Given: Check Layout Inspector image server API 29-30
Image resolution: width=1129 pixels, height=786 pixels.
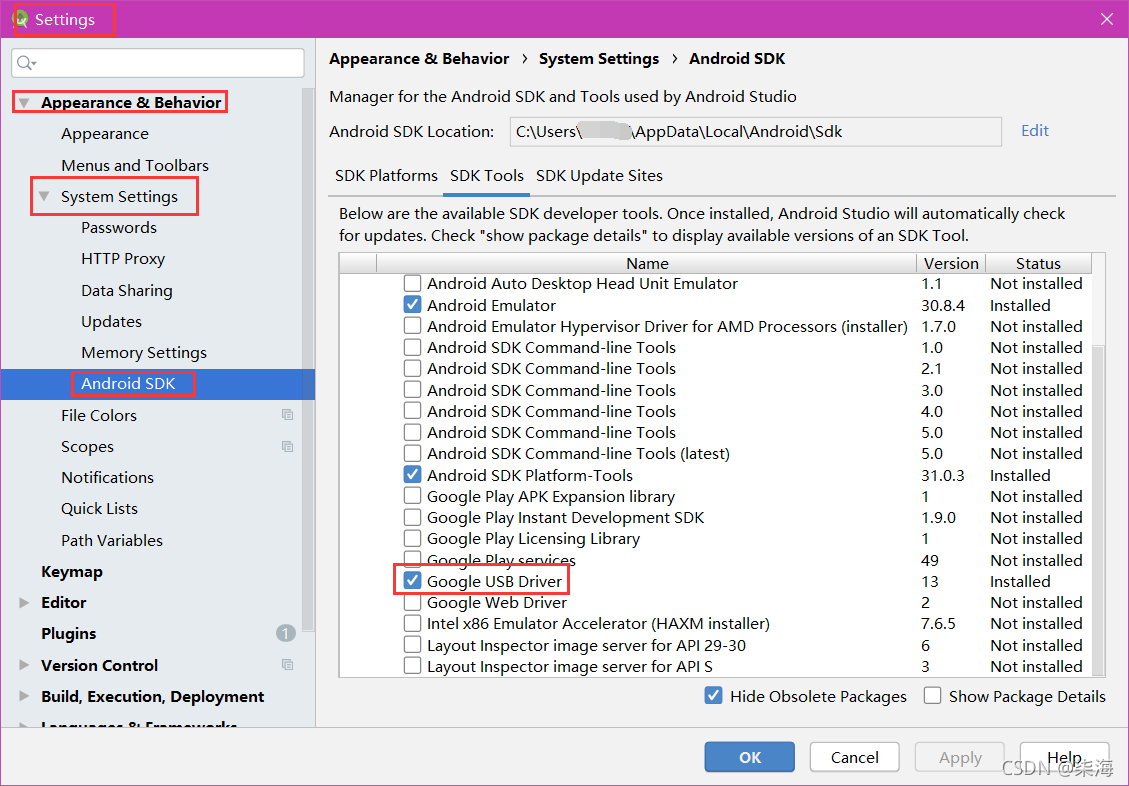Looking at the screenshot, I should (x=413, y=645).
